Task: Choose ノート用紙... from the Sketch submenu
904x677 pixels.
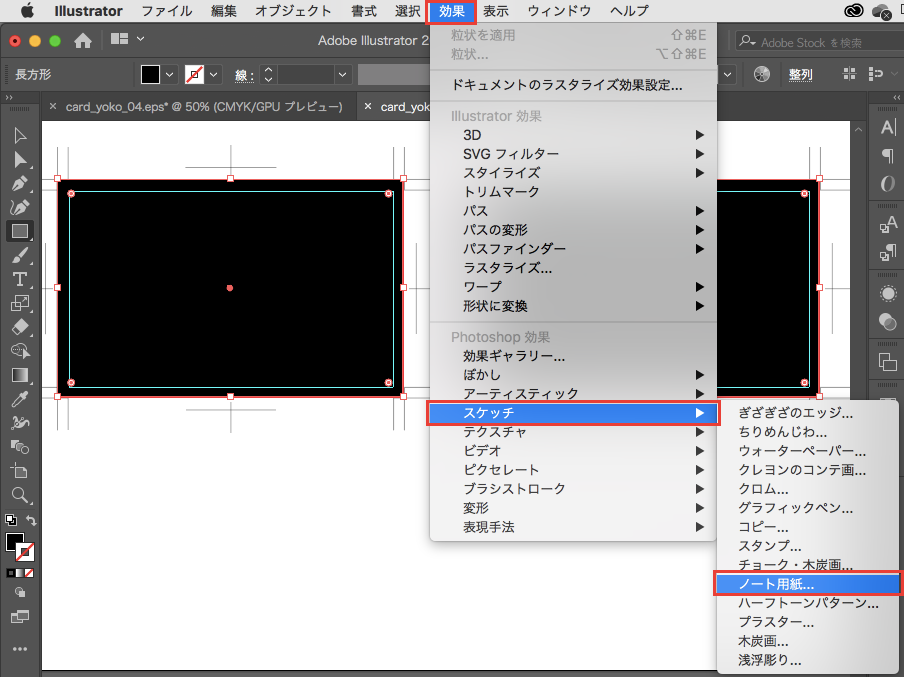Action: [776, 584]
